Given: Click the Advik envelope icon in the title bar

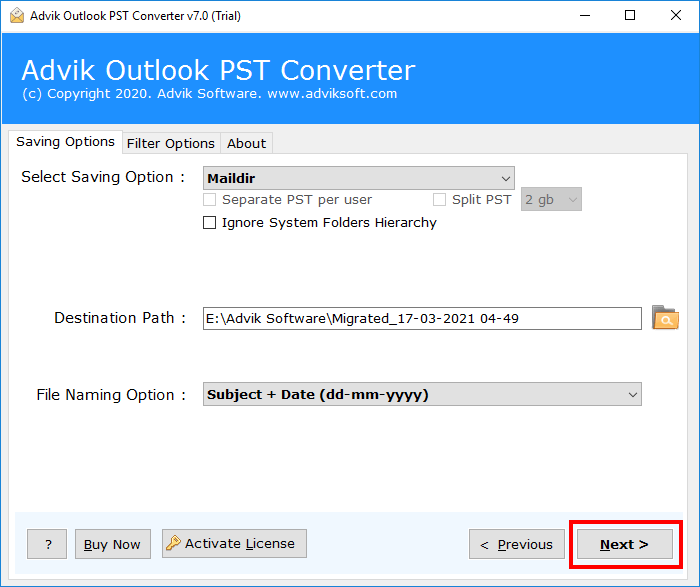Looking at the screenshot, I should [17, 16].
